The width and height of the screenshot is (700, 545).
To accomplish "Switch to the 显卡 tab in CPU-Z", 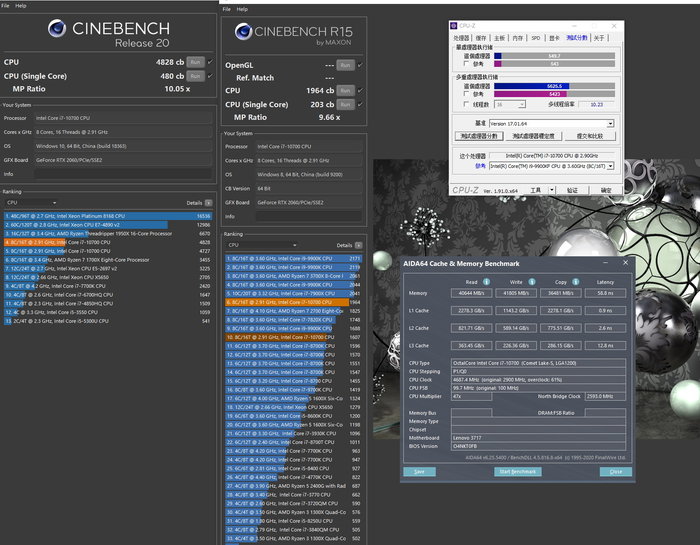I will point(554,38).
